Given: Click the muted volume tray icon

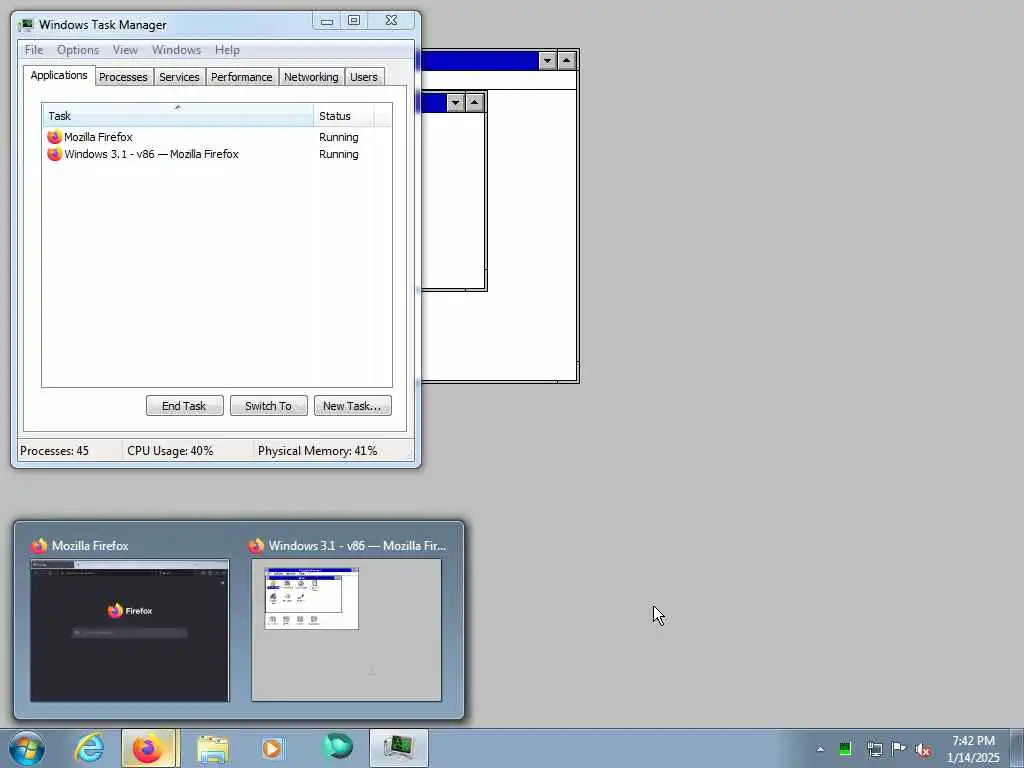Looking at the screenshot, I should tap(923, 750).
